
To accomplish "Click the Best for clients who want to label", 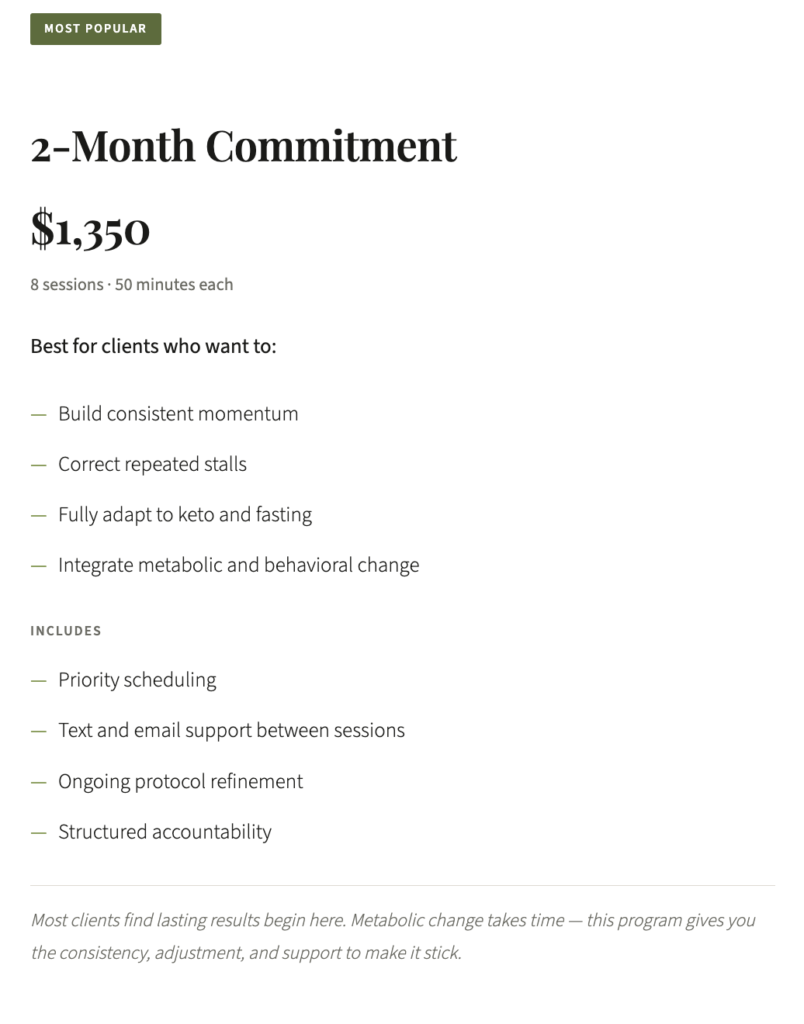I will pos(153,347).
